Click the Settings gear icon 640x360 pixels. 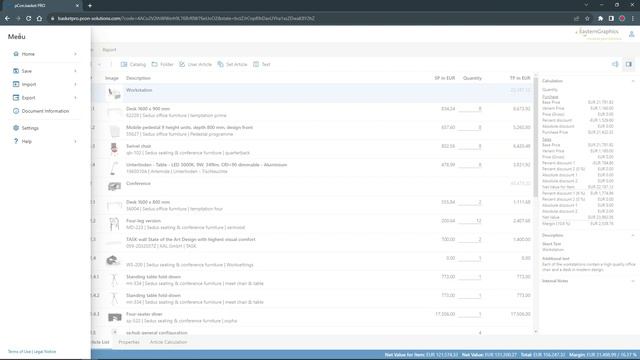click(x=16, y=128)
